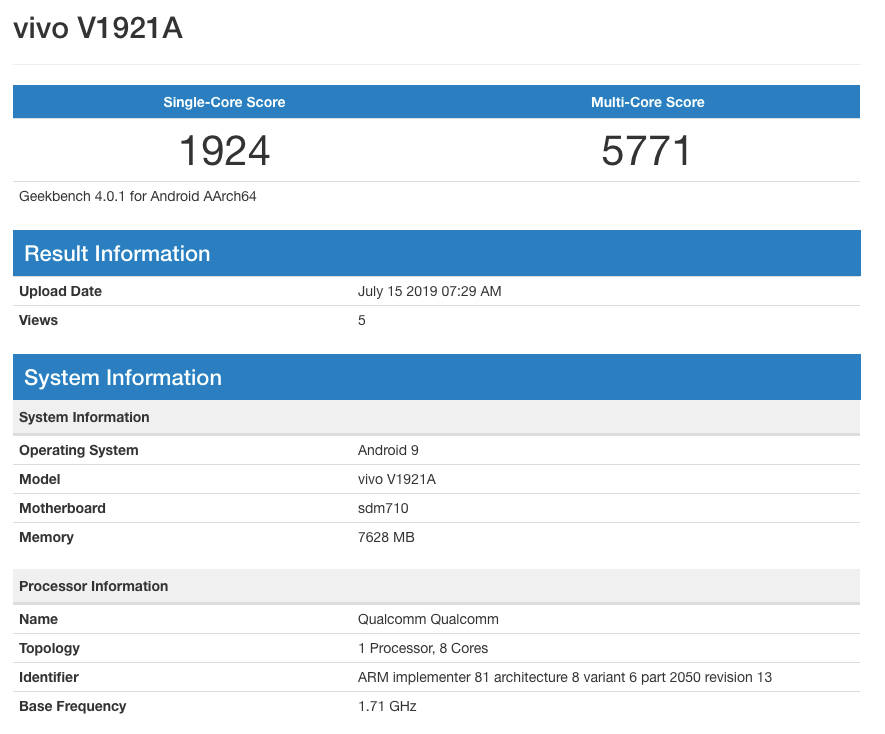Select the sdm710 motherboard value
This screenshot has width=885, height=734.
click(x=383, y=508)
